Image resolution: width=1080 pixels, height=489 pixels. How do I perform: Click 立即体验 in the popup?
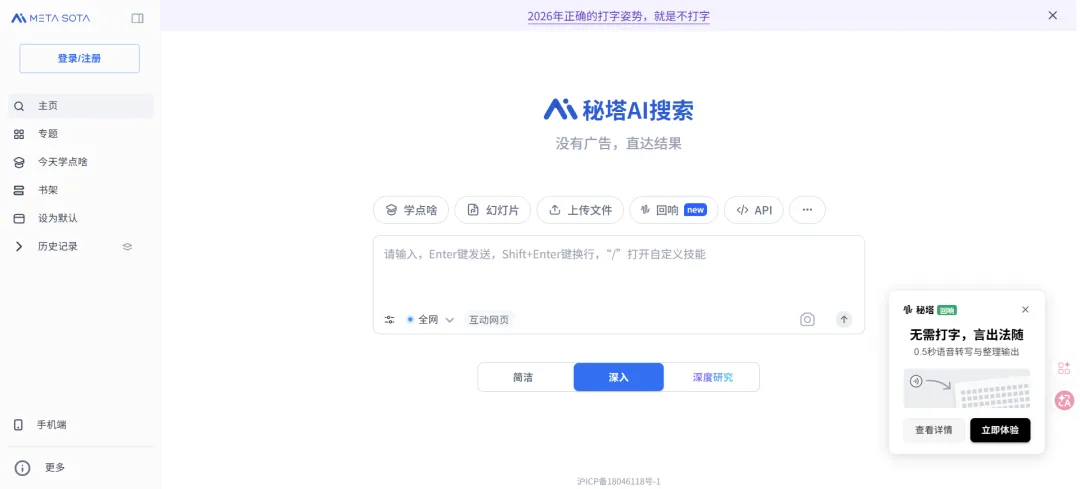1000,430
